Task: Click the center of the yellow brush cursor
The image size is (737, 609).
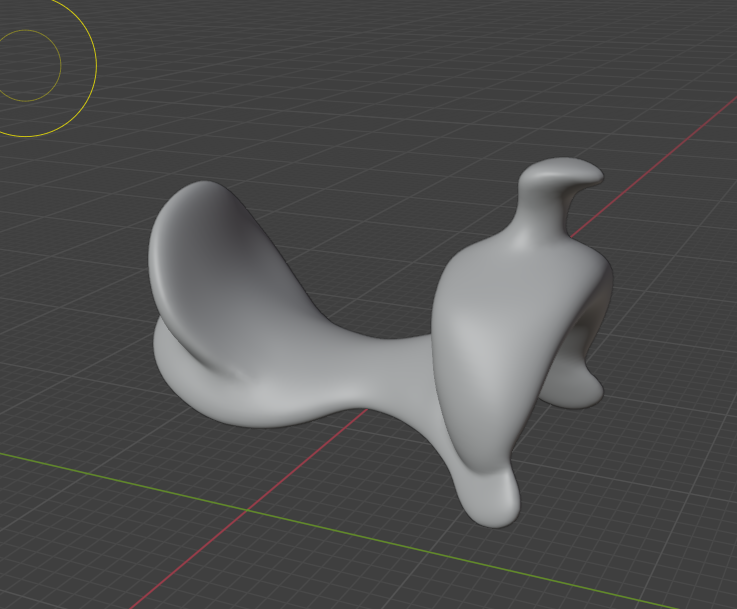Action: coord(26,65)
